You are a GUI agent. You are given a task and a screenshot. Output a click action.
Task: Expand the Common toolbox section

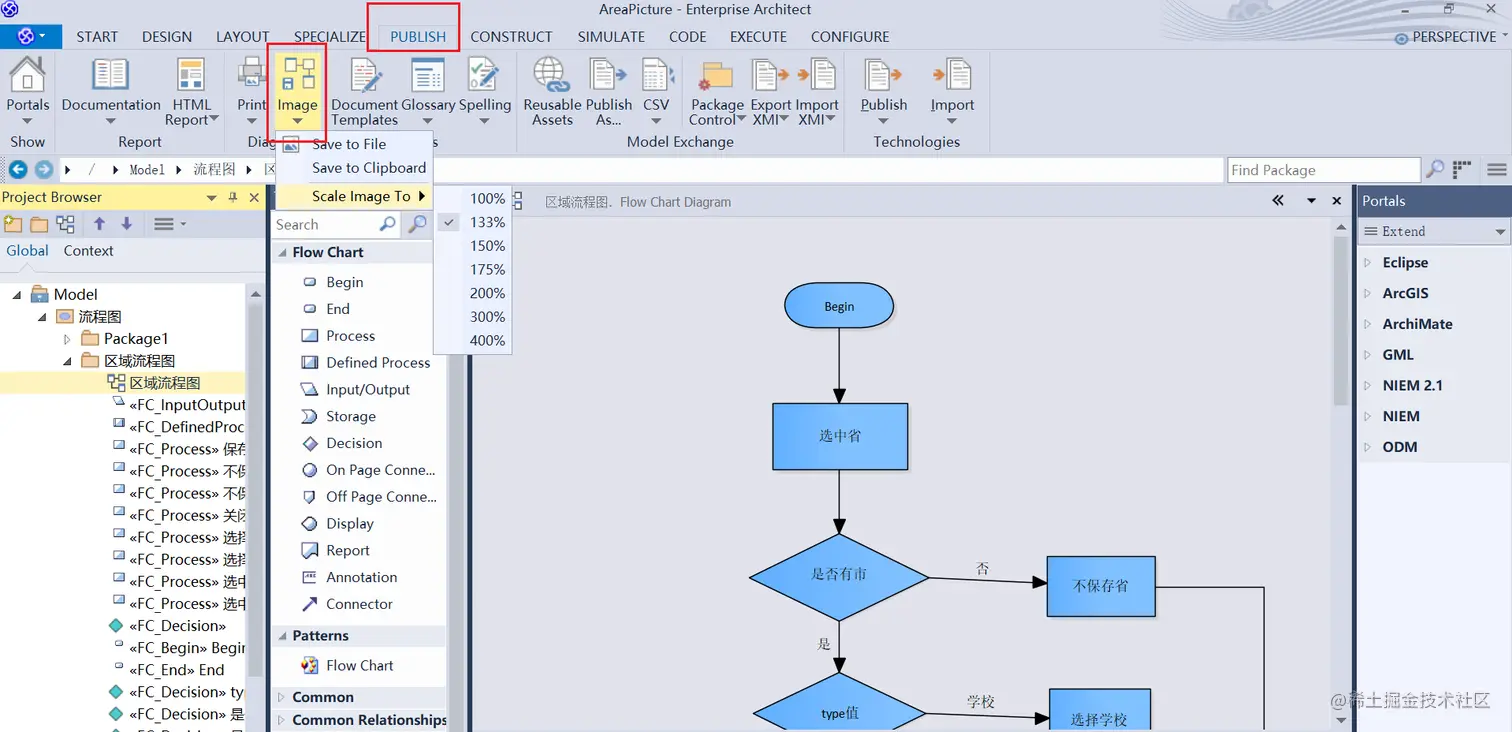point(281,698)
